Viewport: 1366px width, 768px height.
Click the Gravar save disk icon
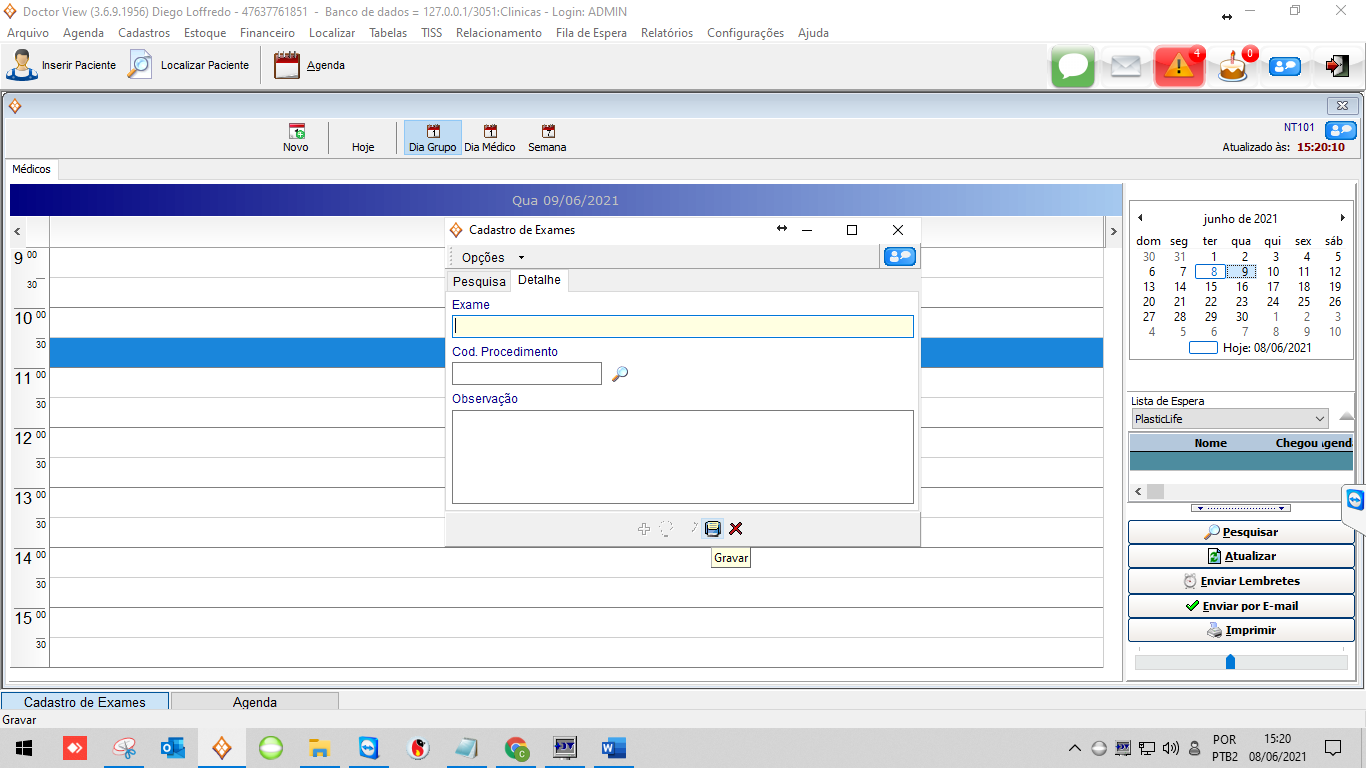pos(712,529)
